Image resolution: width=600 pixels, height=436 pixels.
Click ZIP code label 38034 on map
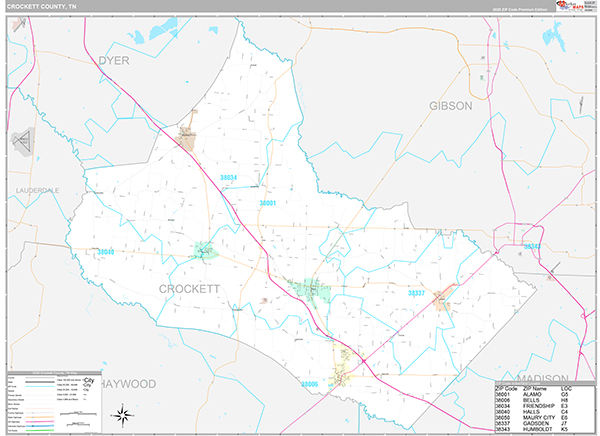(x=228, y=178)
